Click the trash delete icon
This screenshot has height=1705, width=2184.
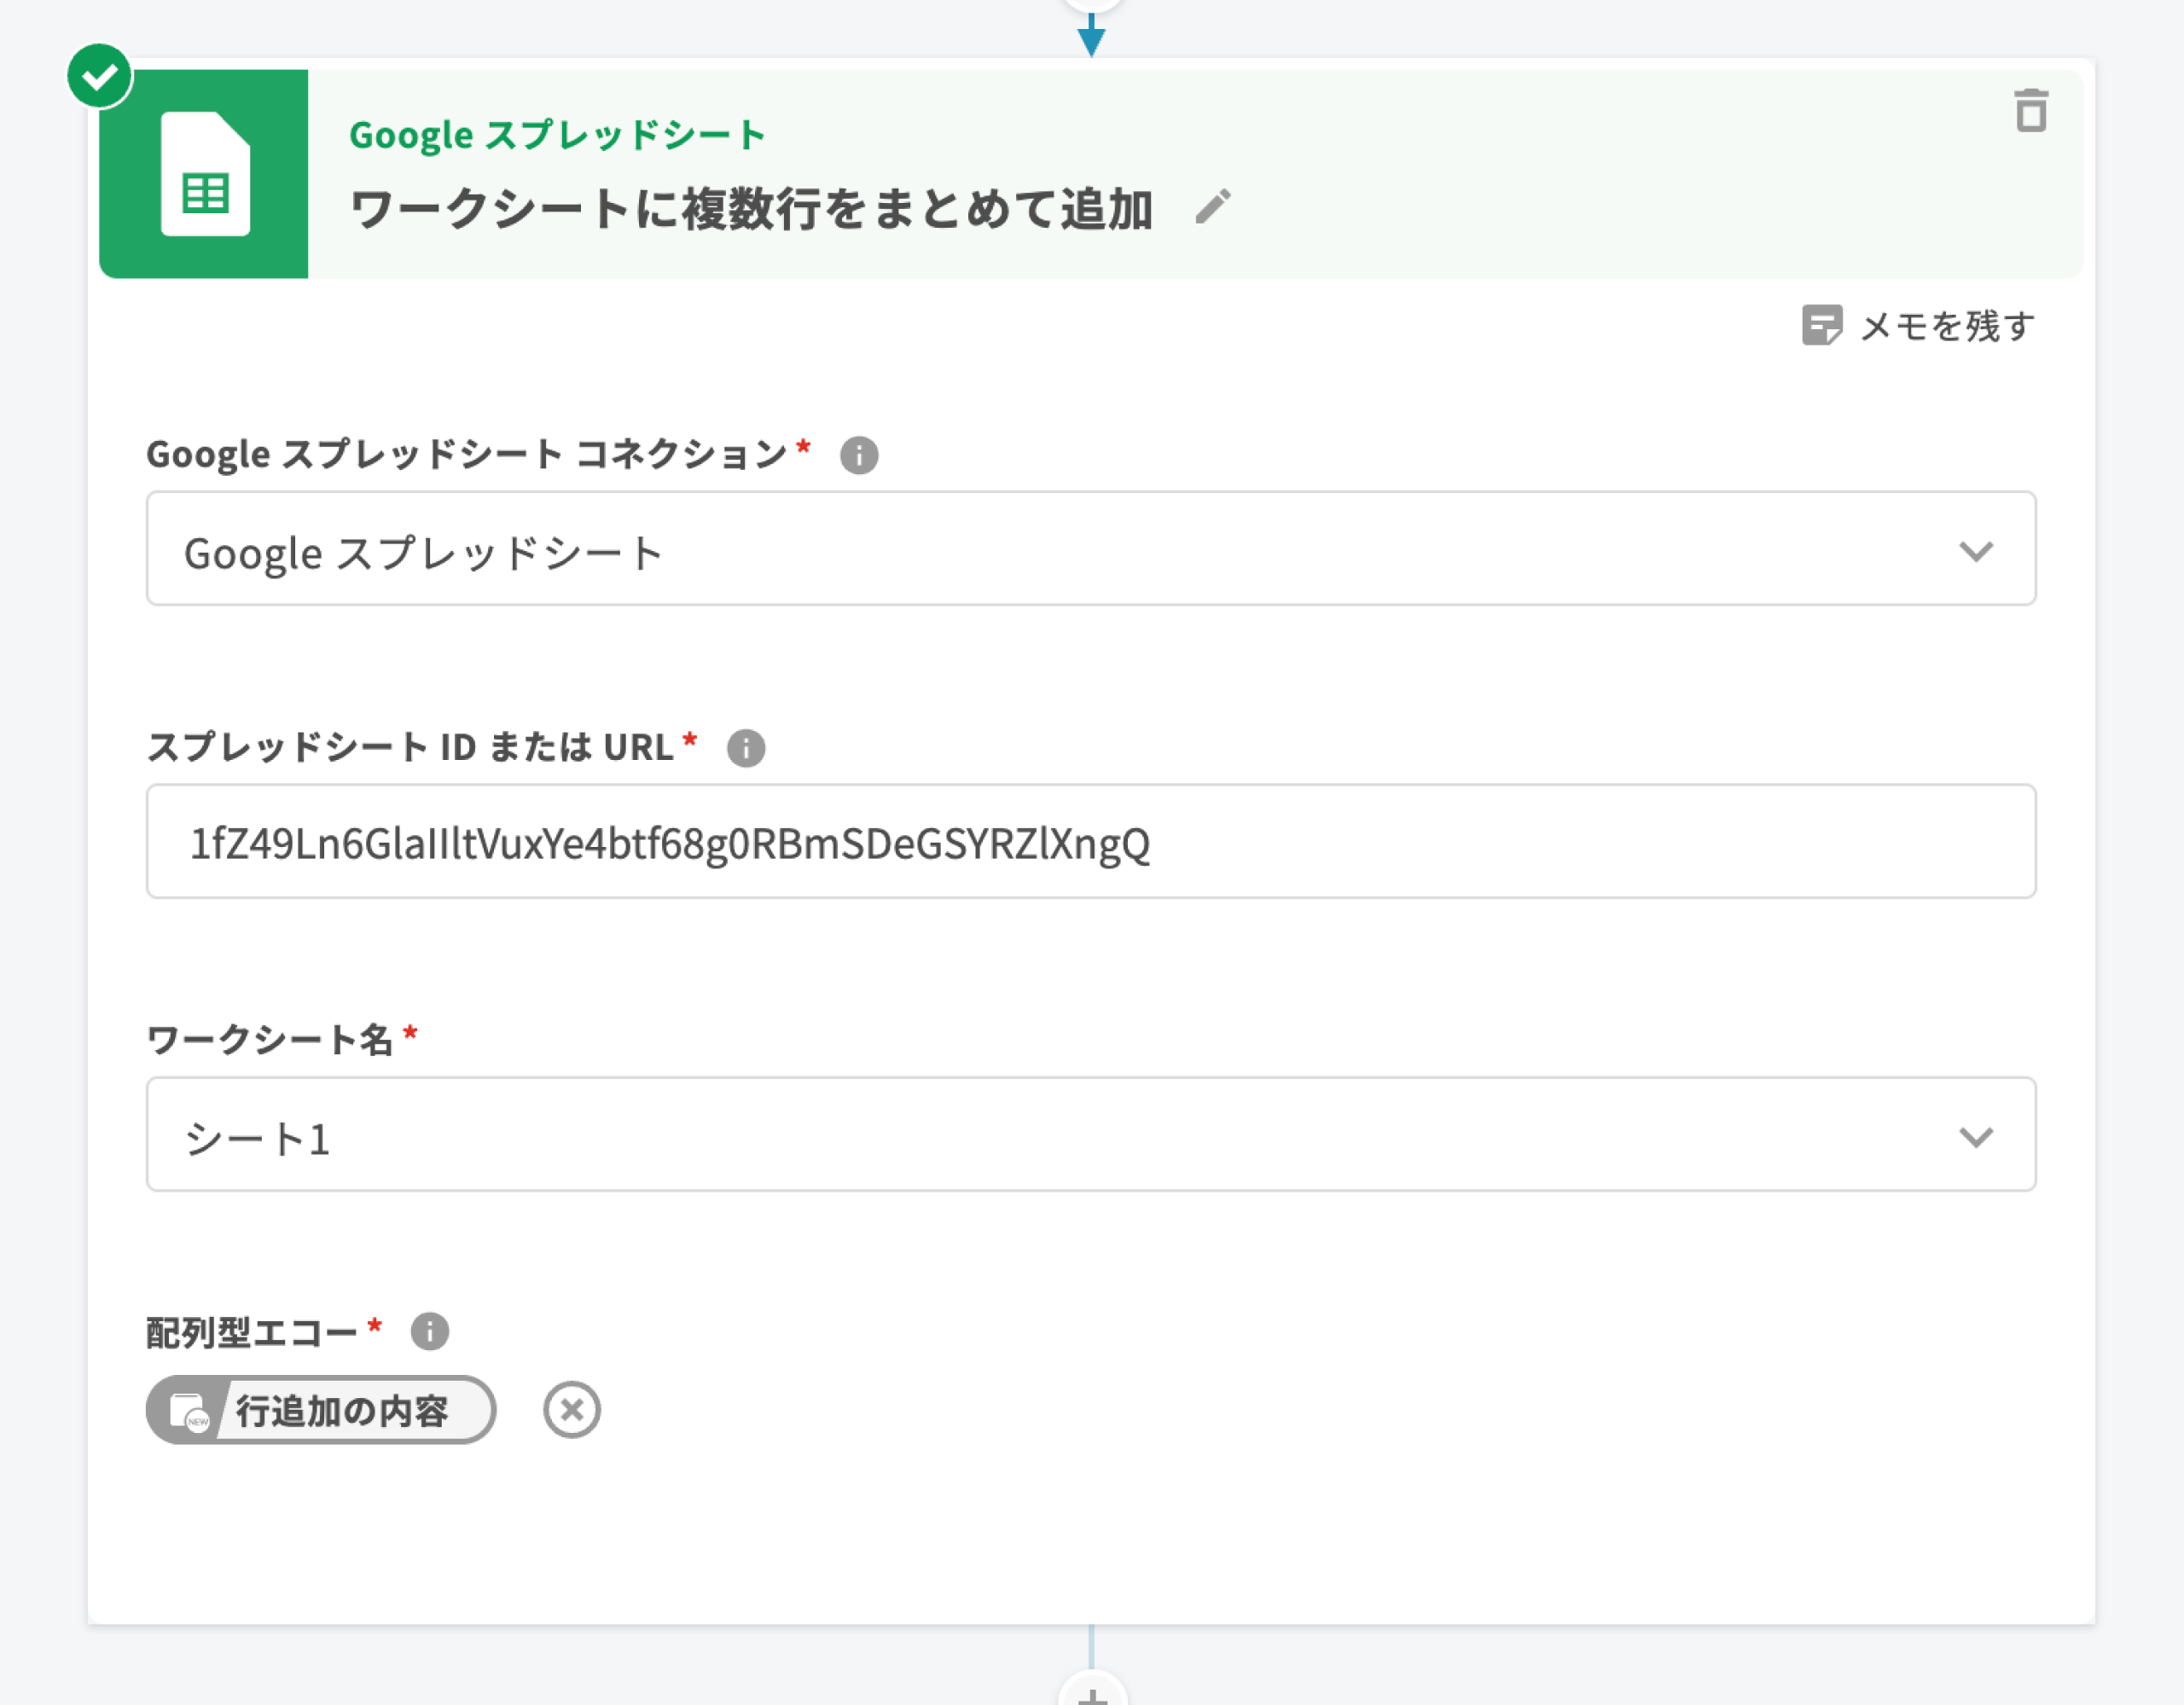pos(2030,111)
